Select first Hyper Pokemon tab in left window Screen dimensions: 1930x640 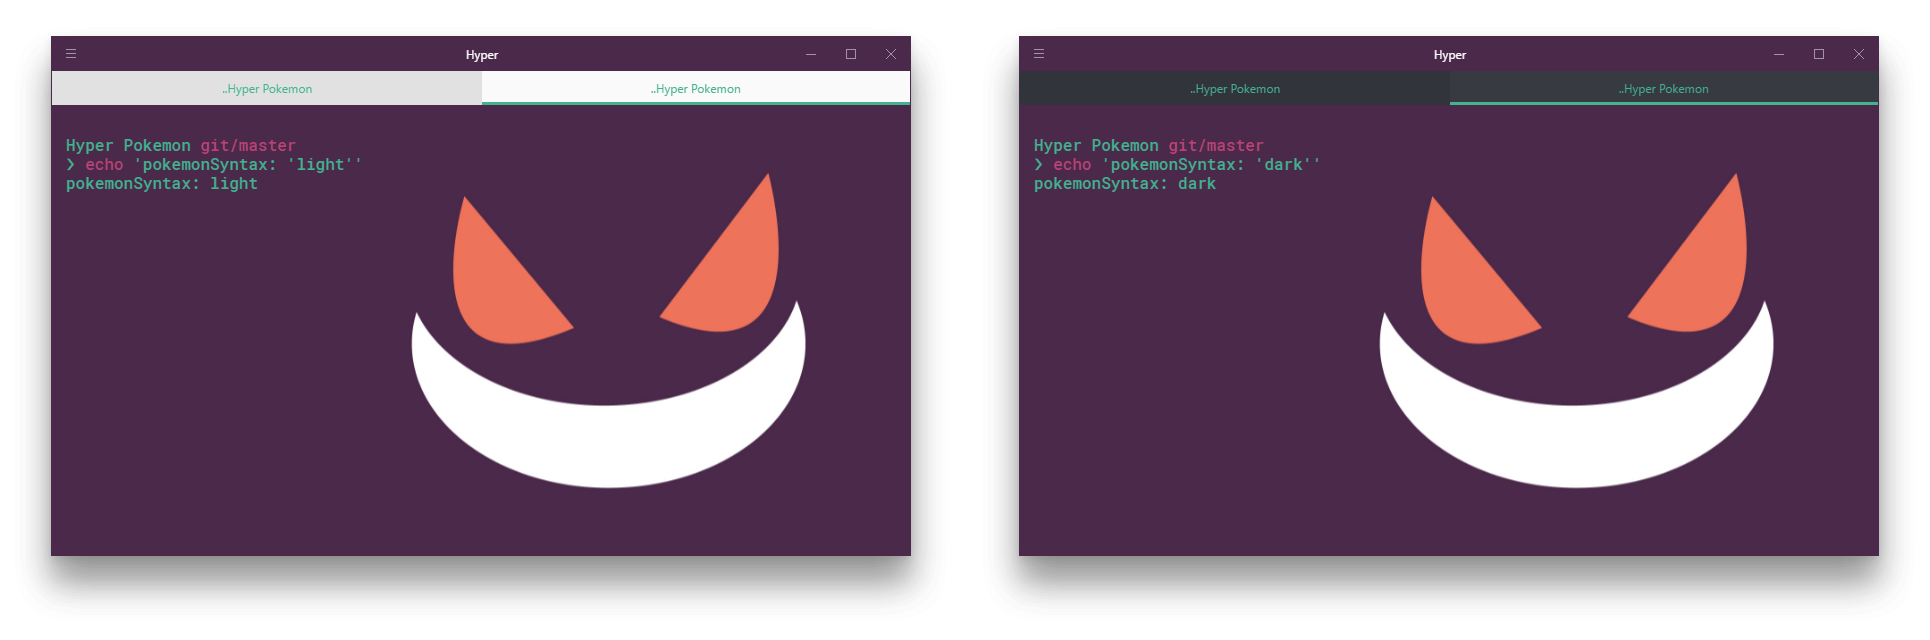tap(267, 88)
